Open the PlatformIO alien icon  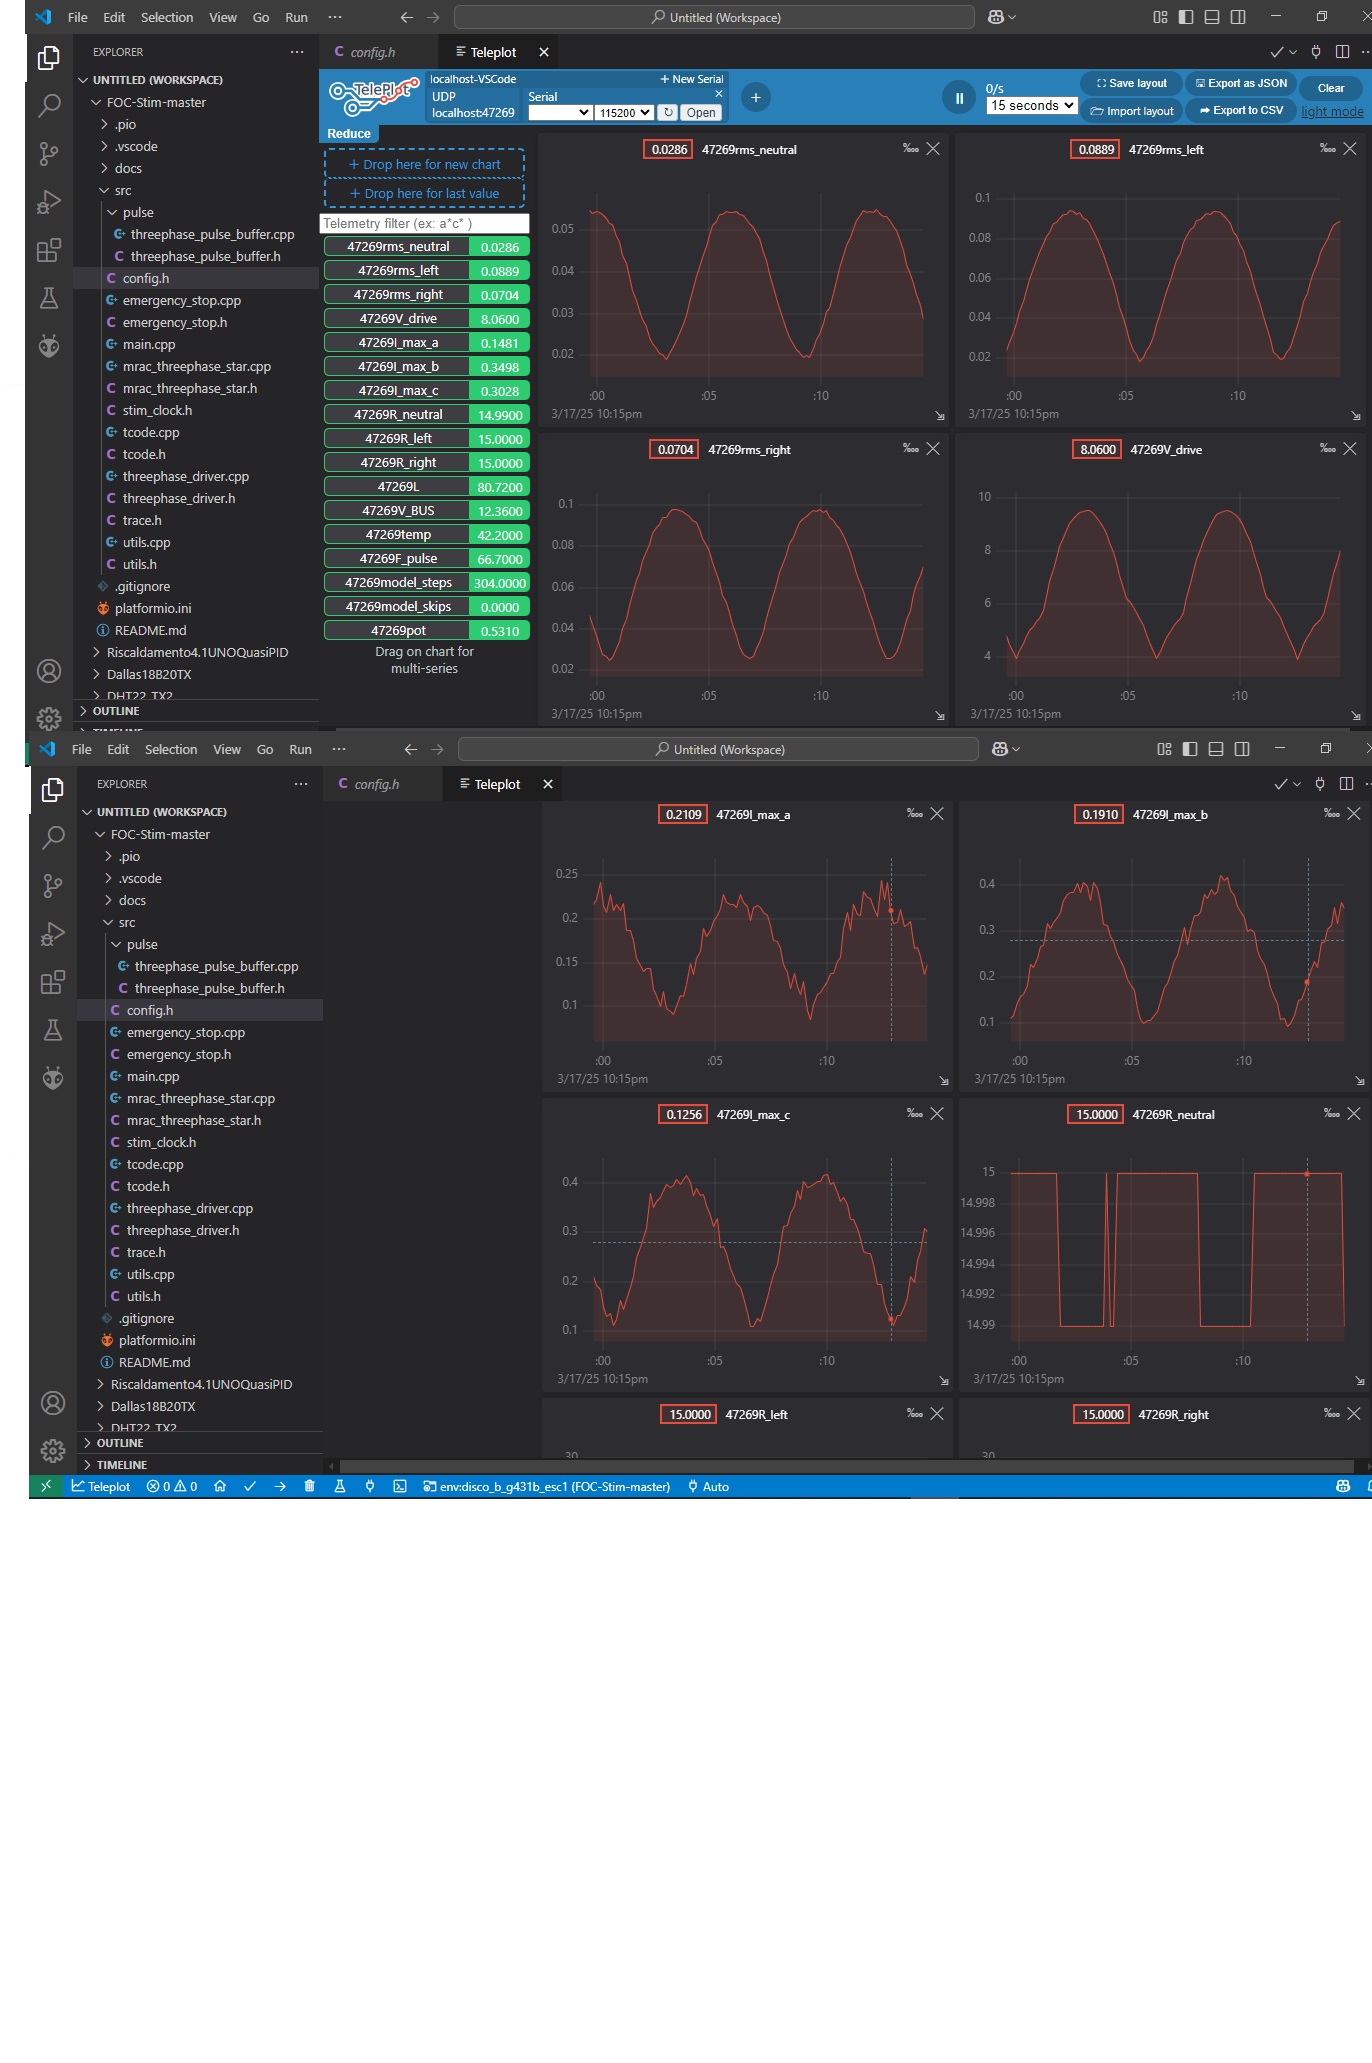pos(49,346)
